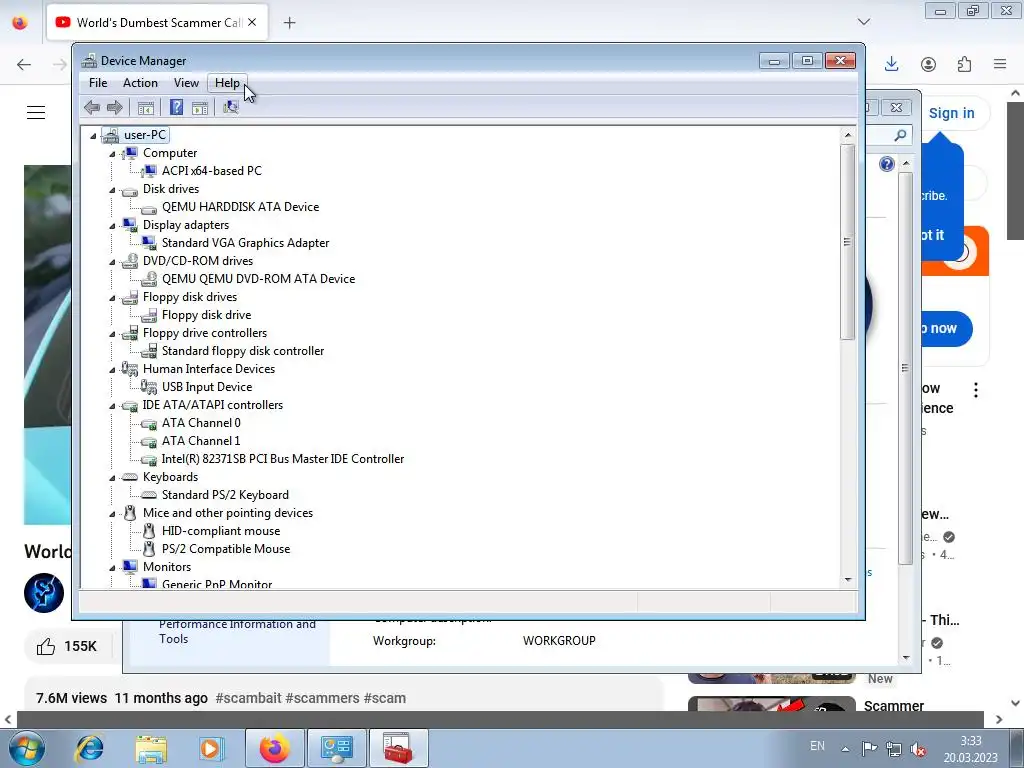Collapse Mice and other pointing devices
Viewport: 1024px width, 768px height.
(112, 514)
